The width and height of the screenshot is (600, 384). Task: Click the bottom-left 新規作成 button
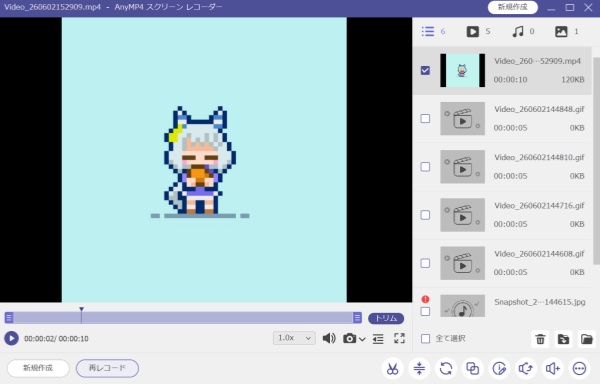click(38, 368)
